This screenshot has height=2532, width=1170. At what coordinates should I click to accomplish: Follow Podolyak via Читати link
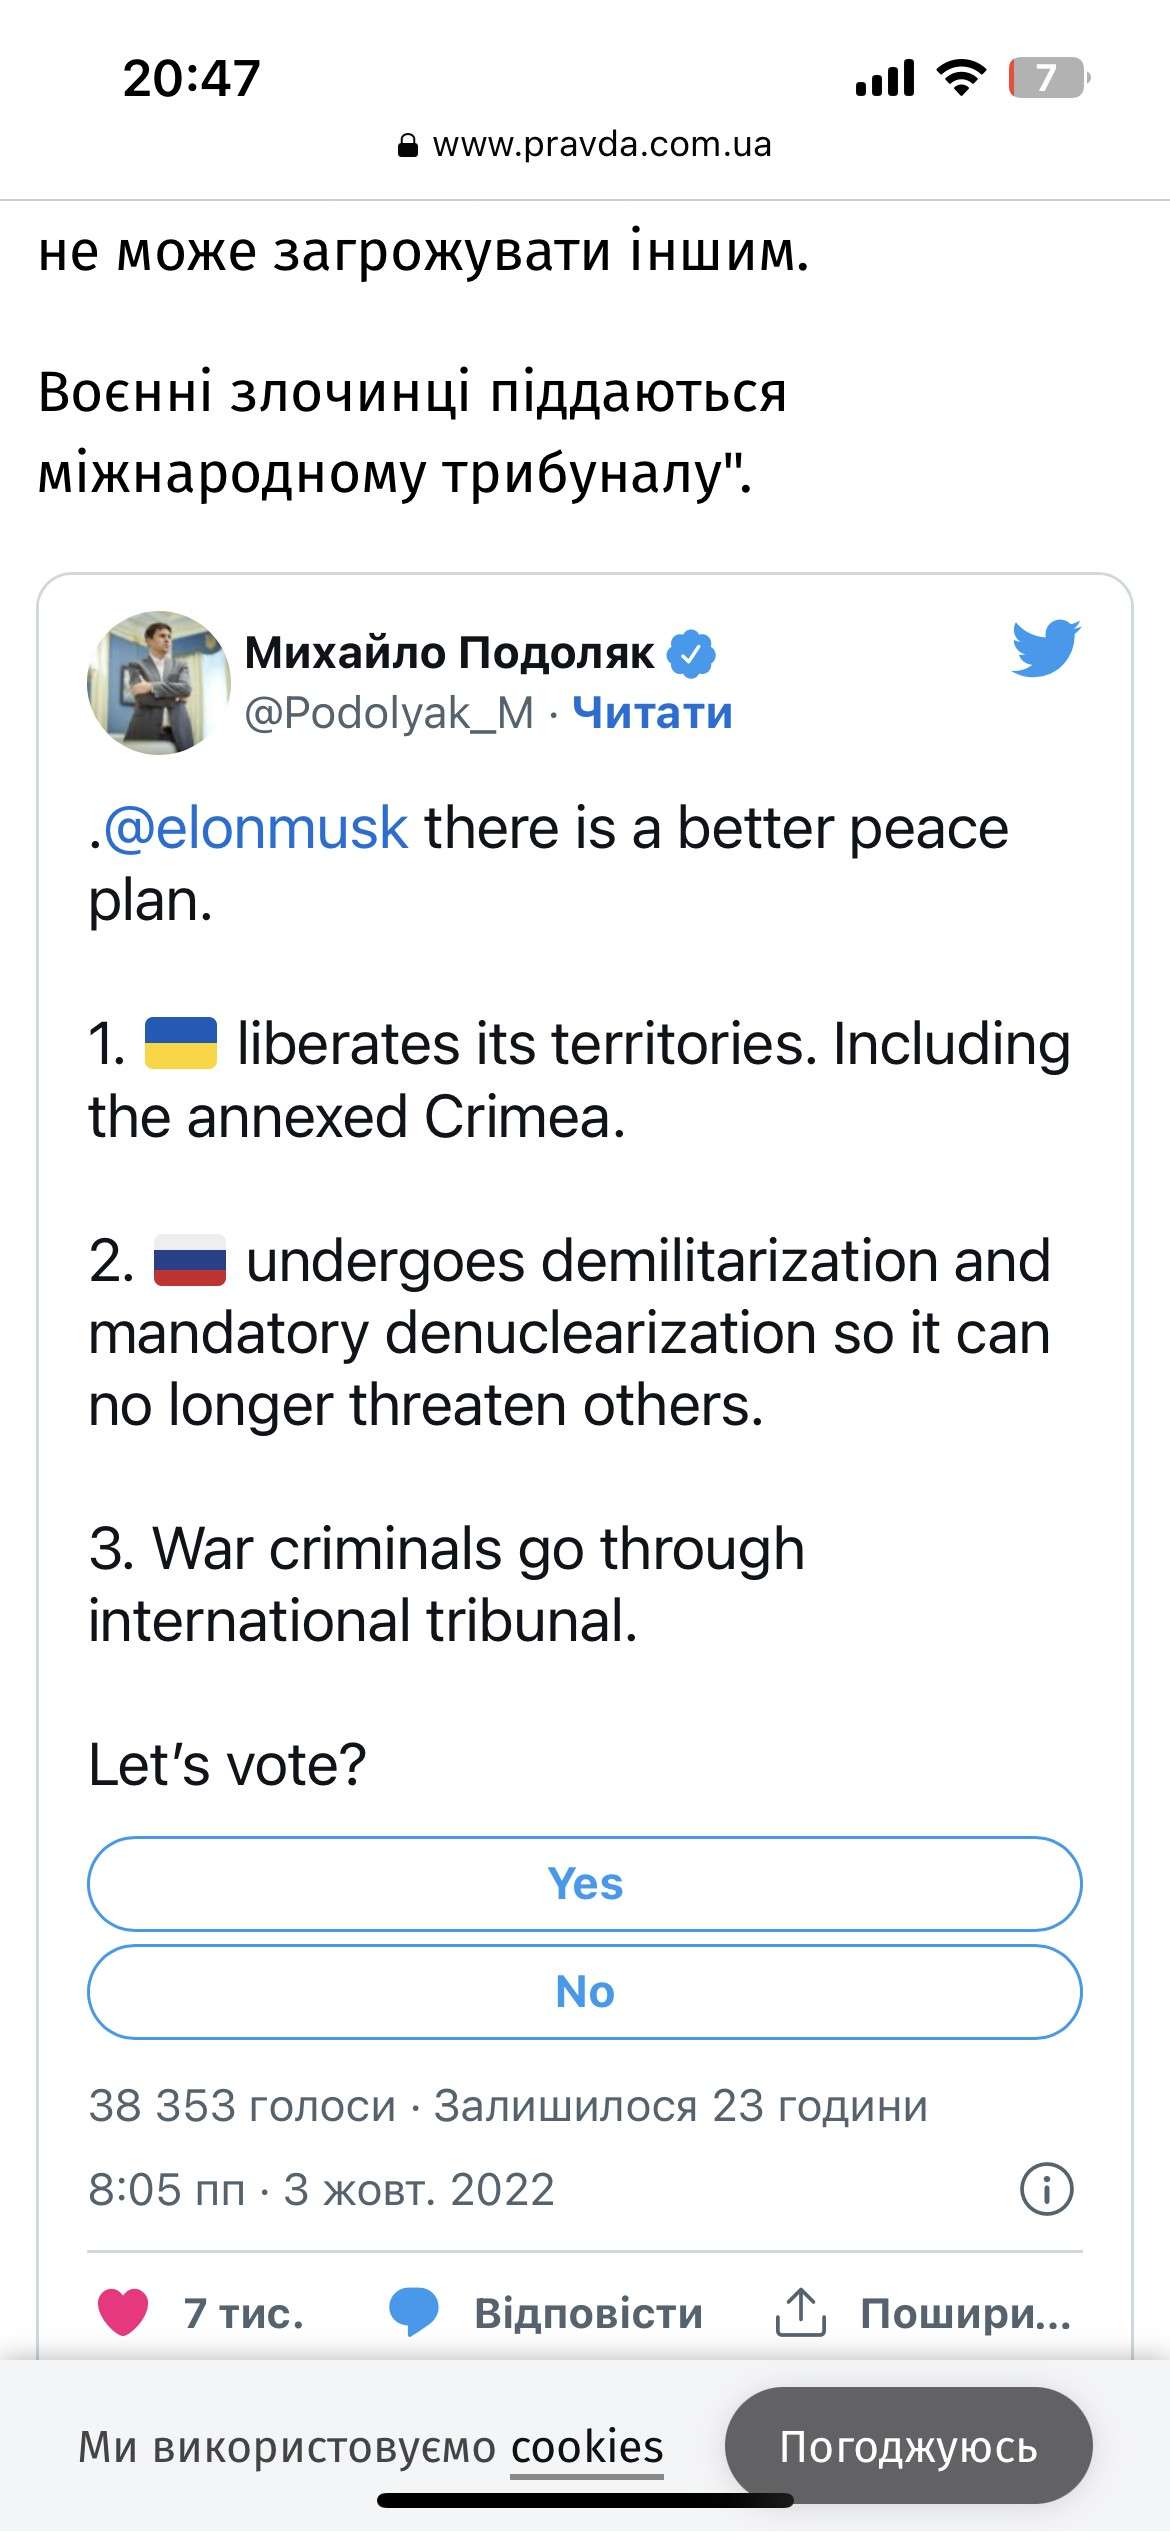tap(652, 713)
